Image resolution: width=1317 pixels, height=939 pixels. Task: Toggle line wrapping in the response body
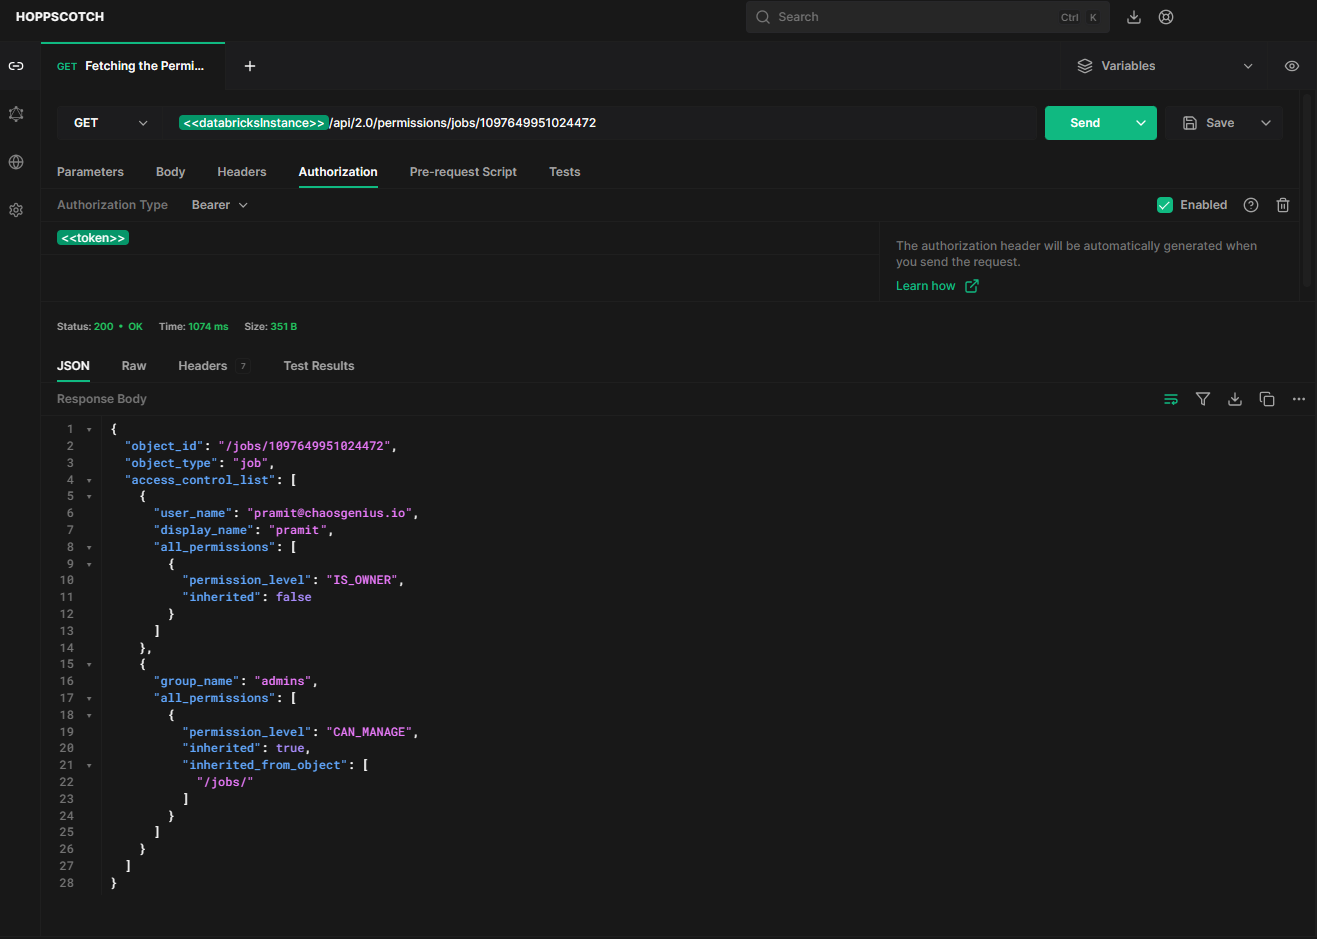[1171, 398]
